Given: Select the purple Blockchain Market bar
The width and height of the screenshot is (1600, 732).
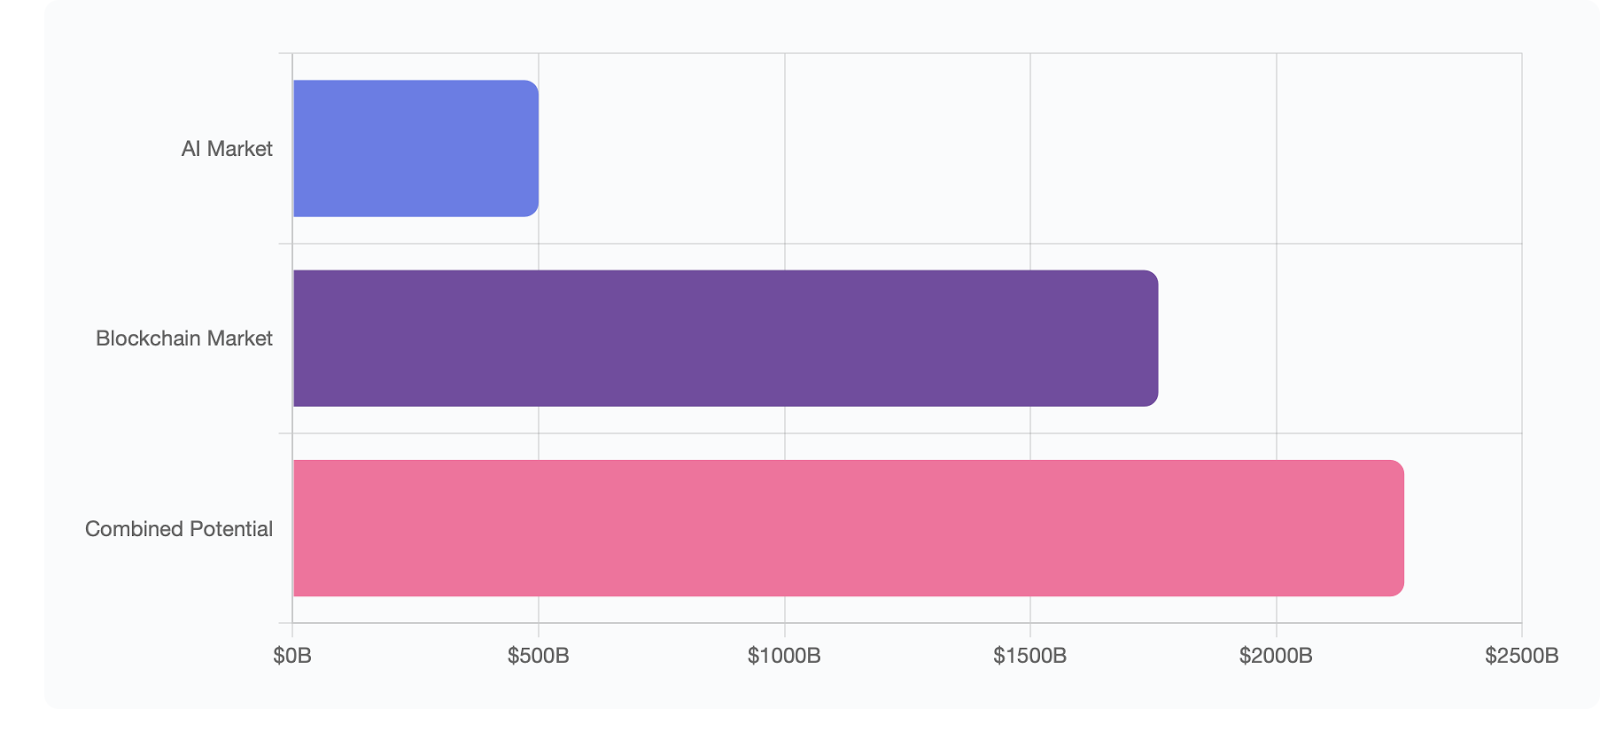Looking at the screenshot, I should point(725,338).
